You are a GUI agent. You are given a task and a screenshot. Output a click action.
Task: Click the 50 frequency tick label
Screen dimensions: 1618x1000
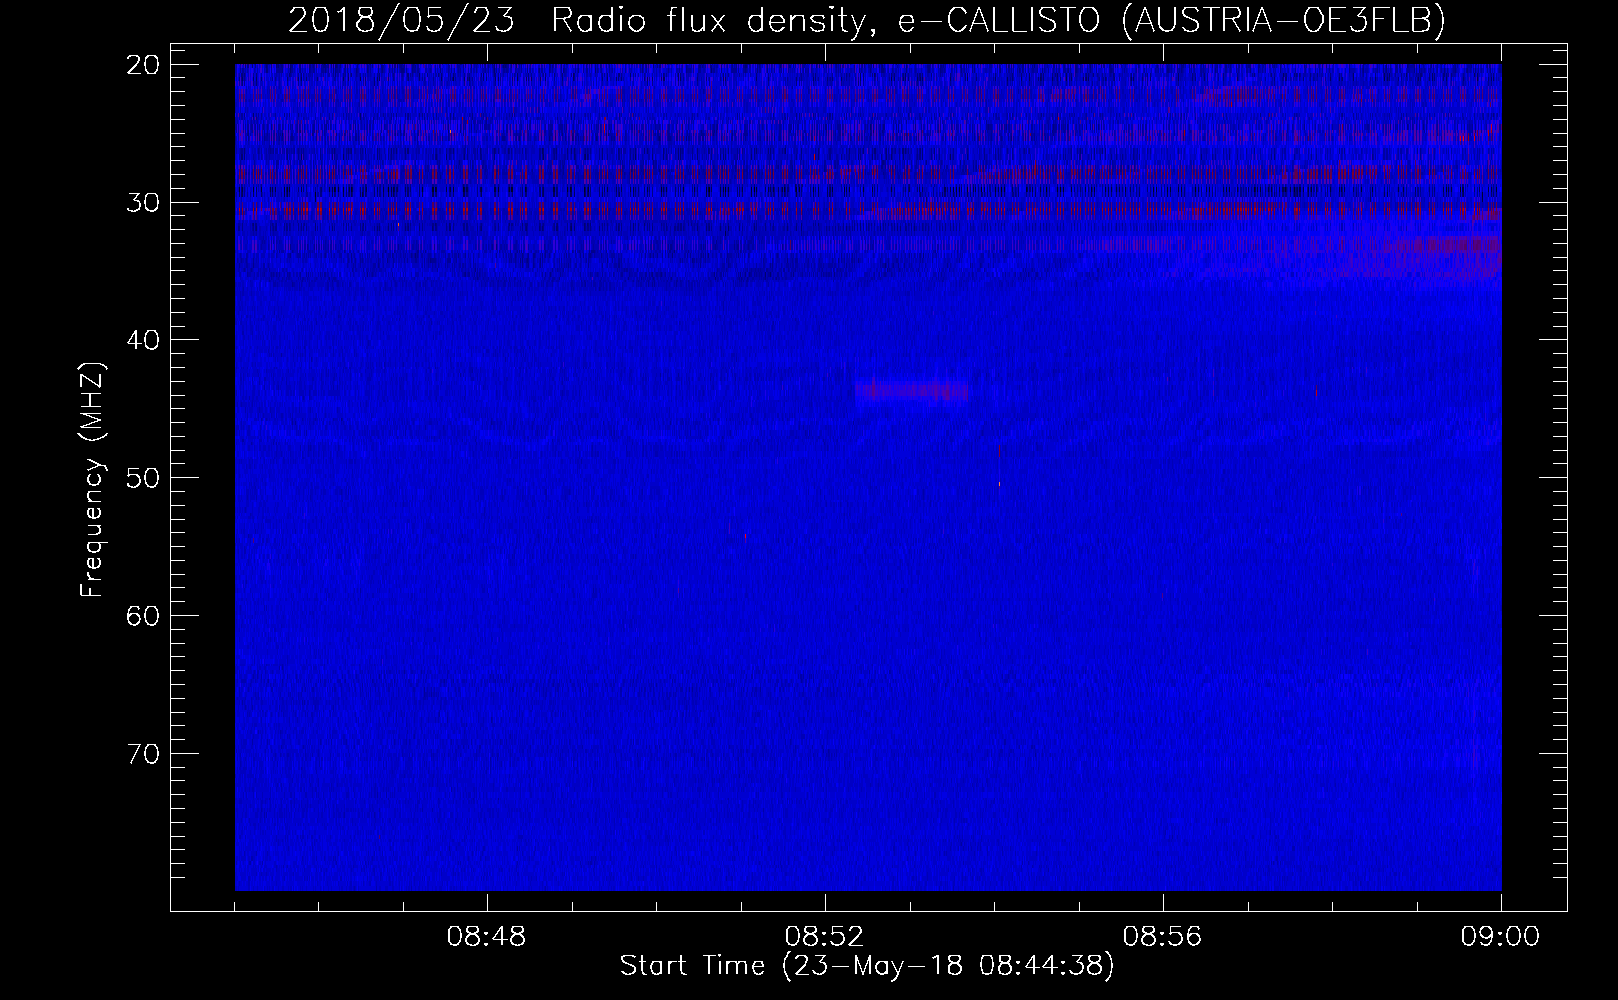tap(144, 477)
